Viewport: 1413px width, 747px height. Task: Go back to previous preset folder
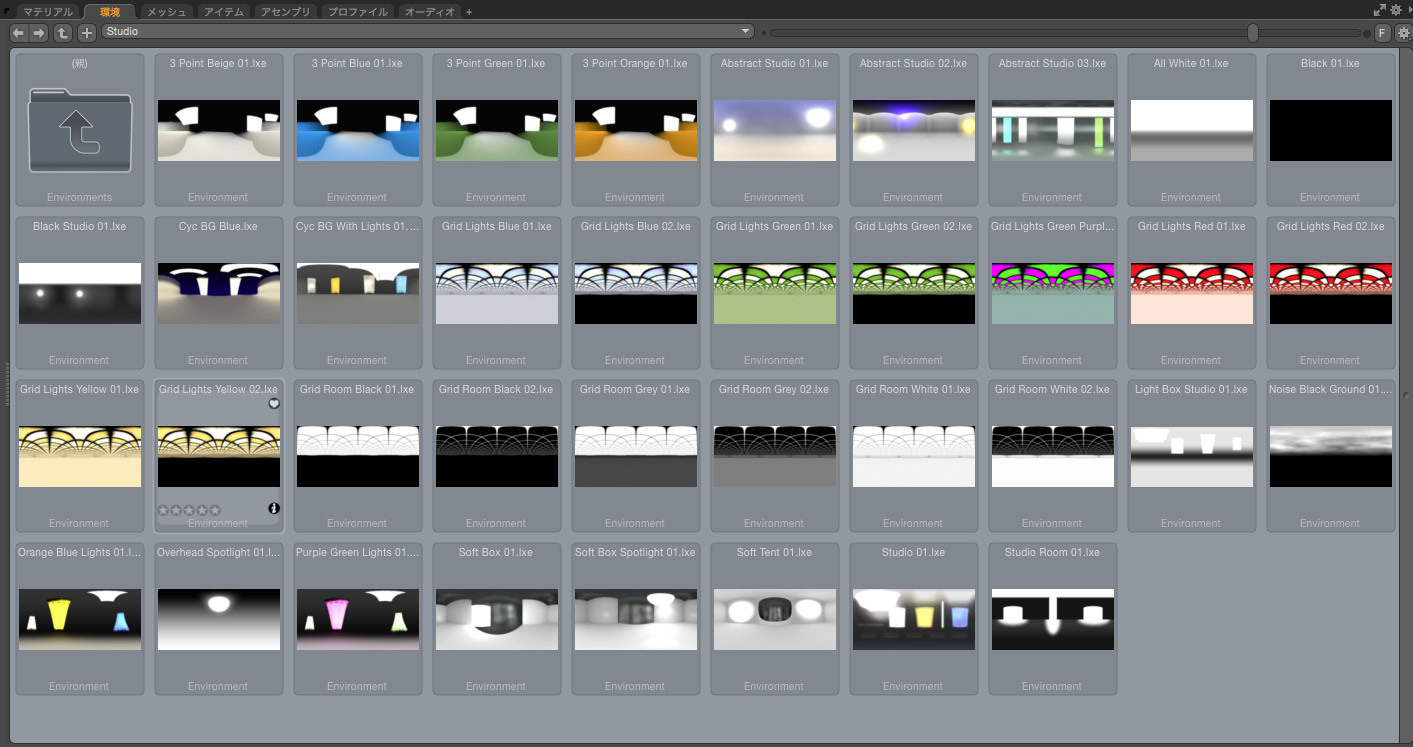coord(18,33)
